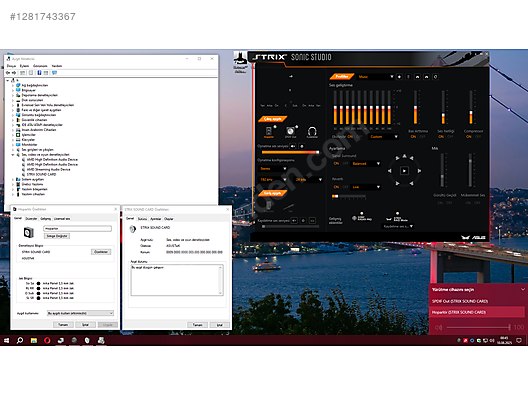Open recording settings gear icon in Sonic Studio

(303, 221)
